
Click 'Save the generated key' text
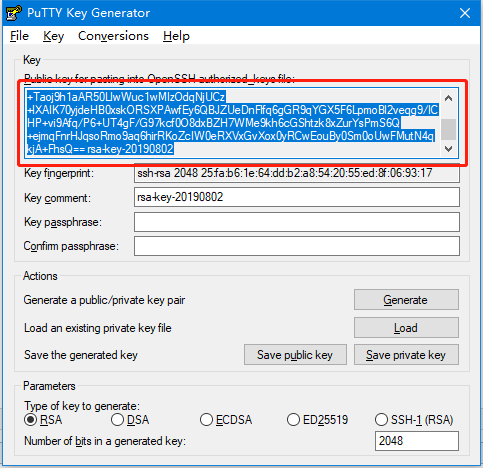(x=81, y=355)
